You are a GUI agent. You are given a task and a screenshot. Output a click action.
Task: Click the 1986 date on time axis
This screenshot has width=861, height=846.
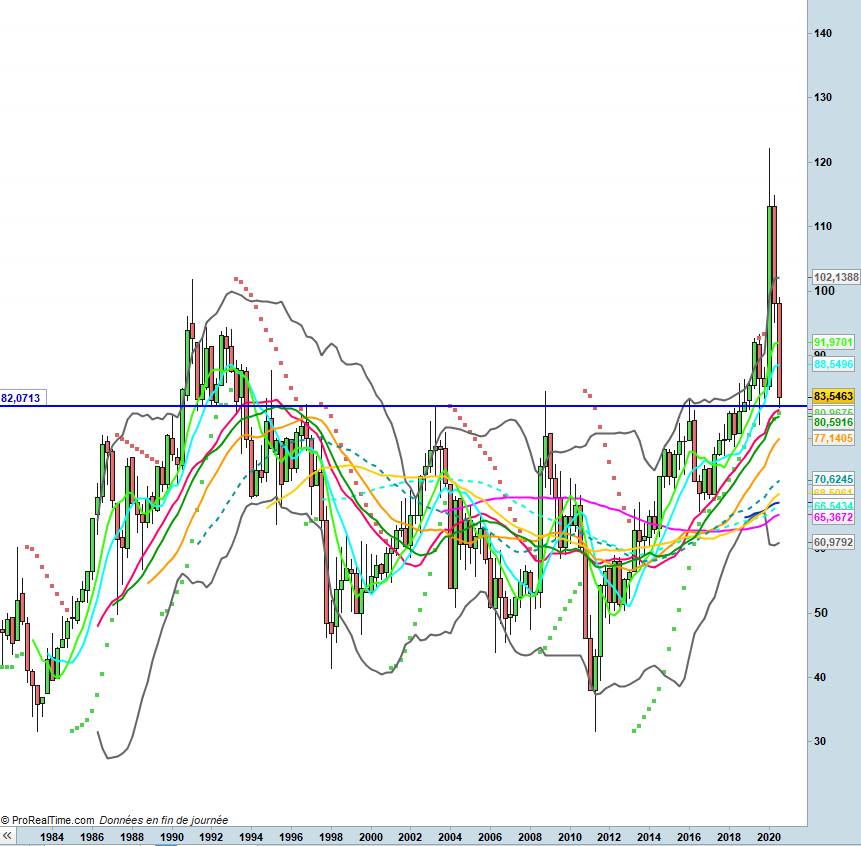coord(92,837)
